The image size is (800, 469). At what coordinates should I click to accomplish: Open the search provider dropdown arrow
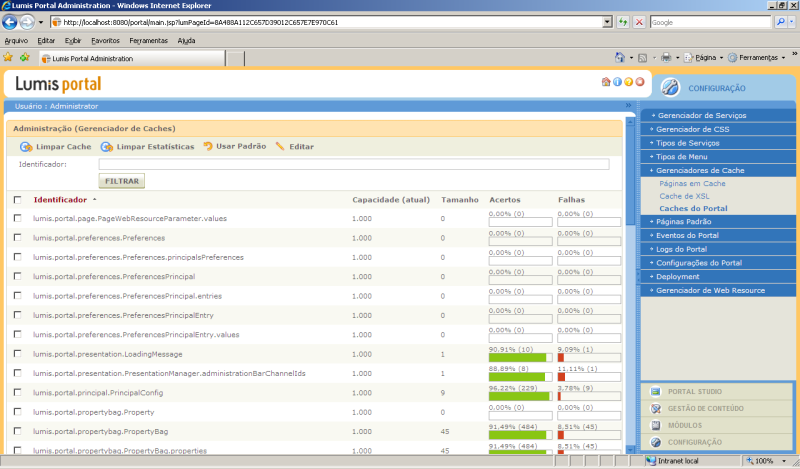click(x=791, y=22)
